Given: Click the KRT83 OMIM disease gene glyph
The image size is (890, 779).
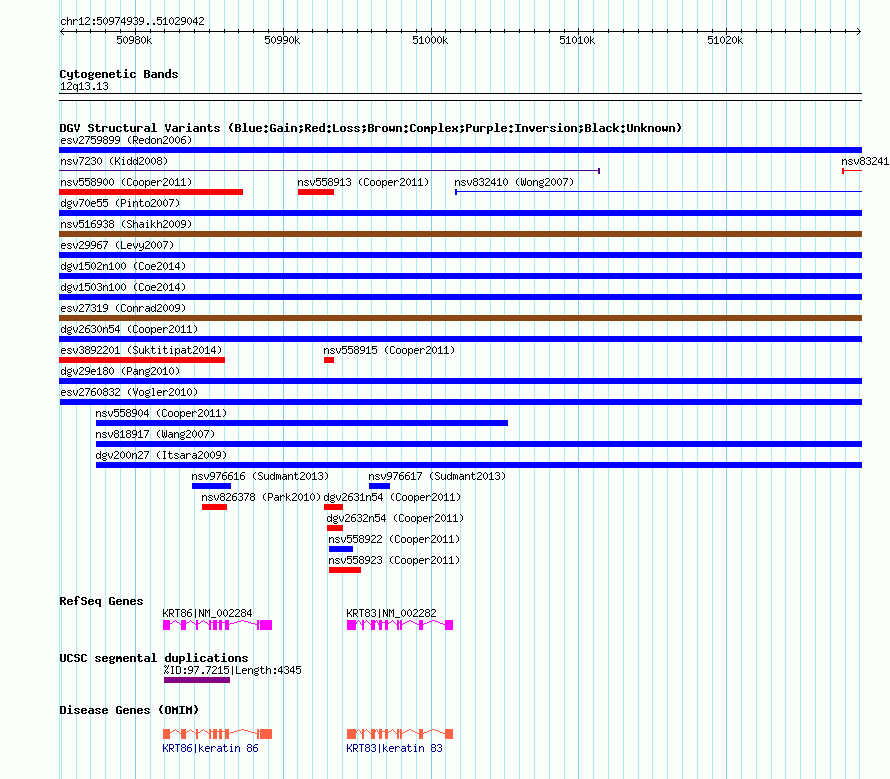Looking at the screenshot, I should click(x=400, y=734).
